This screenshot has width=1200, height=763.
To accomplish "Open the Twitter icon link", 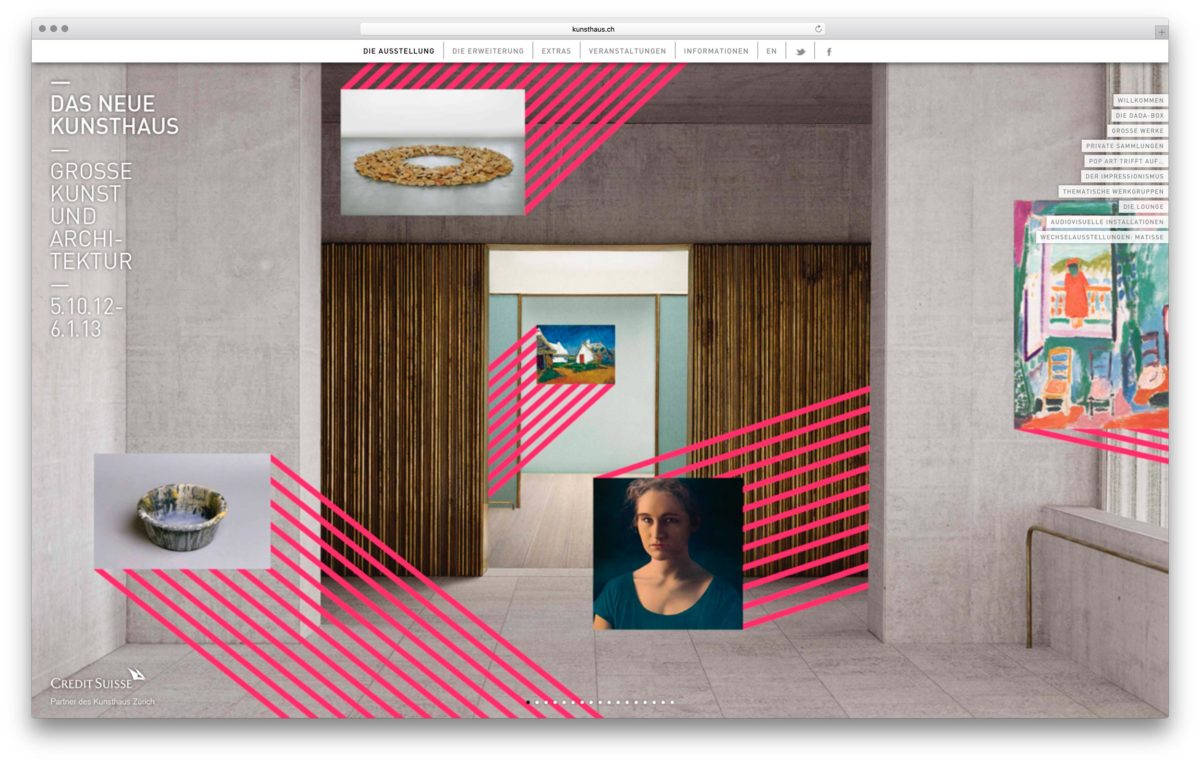I will (800, 51).
